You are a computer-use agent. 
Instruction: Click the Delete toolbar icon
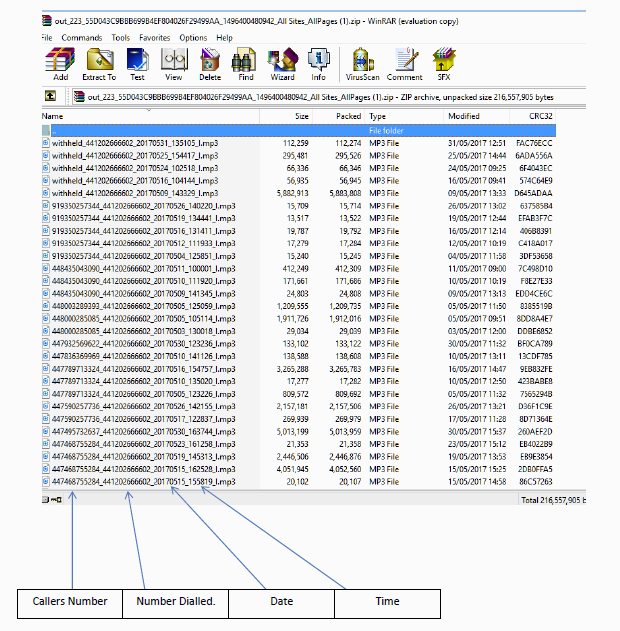point(210,64)
